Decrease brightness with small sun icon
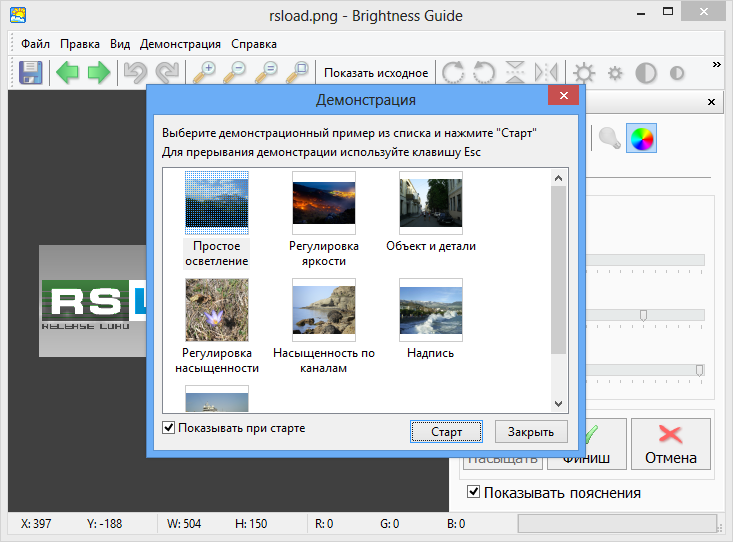This screenshot has height=542, width=733. point(615,73)
